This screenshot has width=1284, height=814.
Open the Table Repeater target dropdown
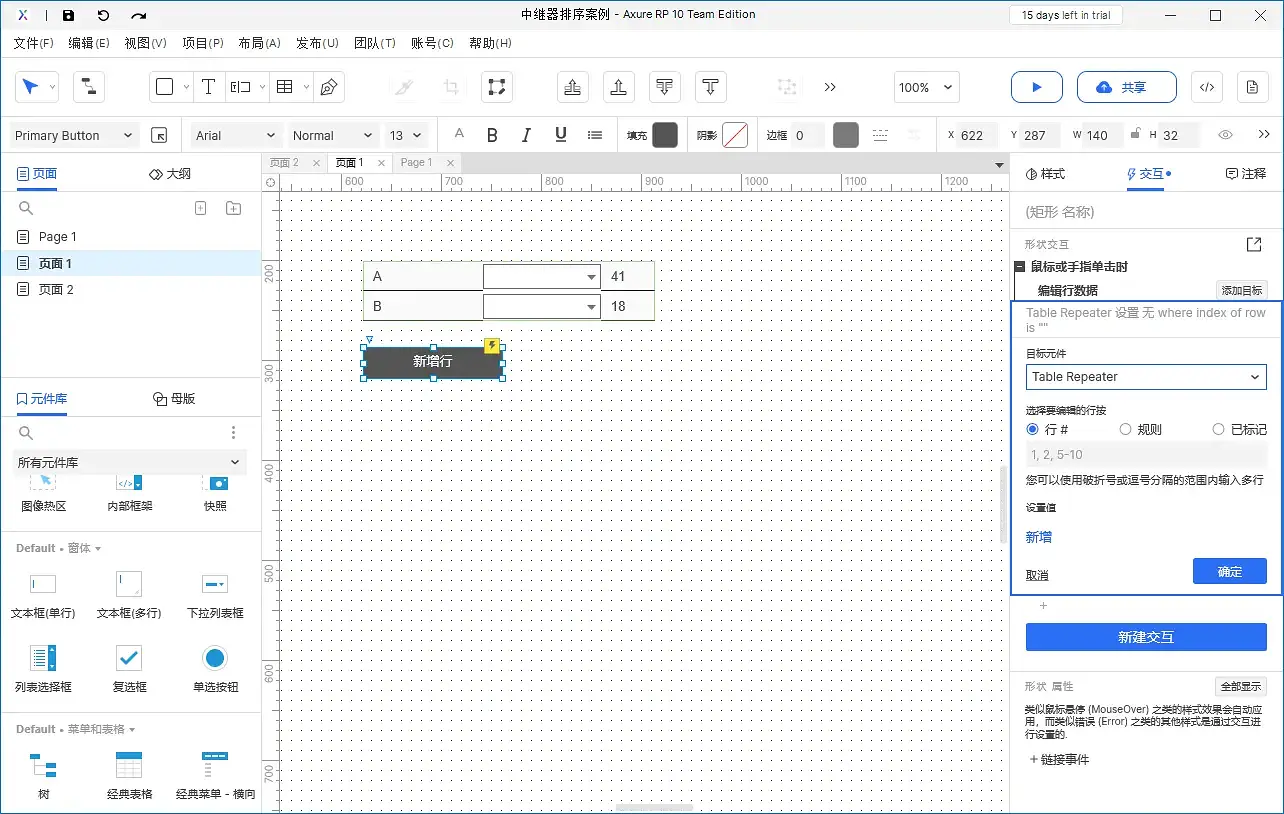click(1146, 377)
